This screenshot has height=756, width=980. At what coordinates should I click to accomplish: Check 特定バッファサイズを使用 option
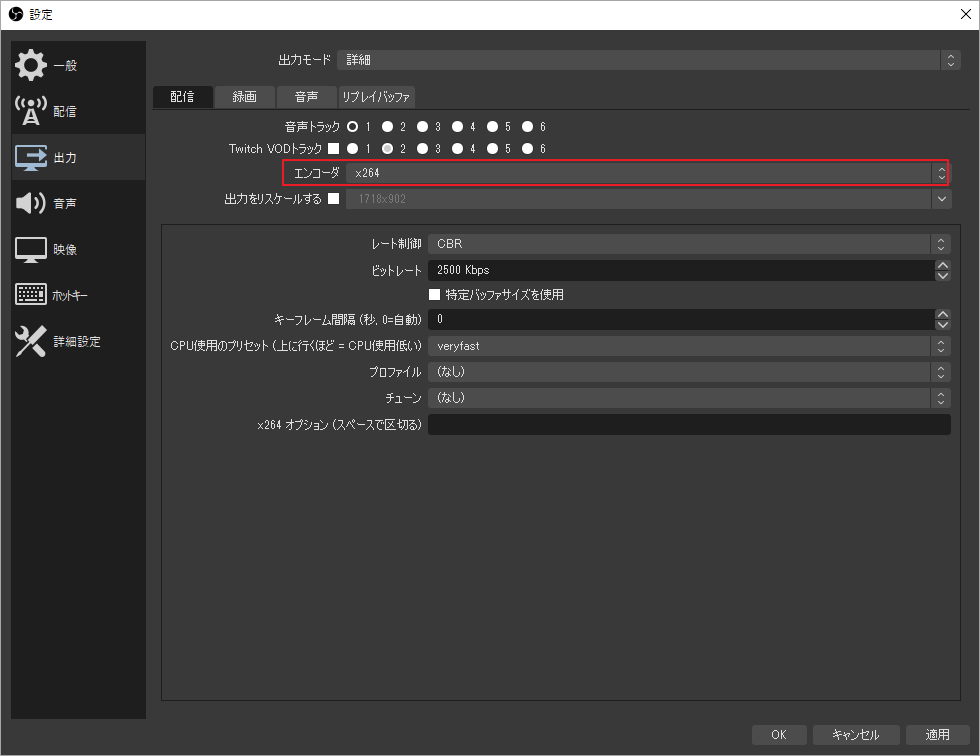(x=434, y=294)
